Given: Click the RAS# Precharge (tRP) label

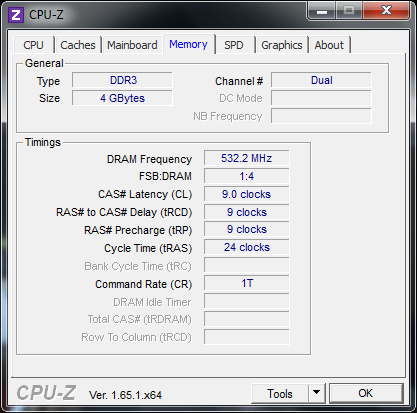Looking at the screenshot, I should [x=138, y=230].
